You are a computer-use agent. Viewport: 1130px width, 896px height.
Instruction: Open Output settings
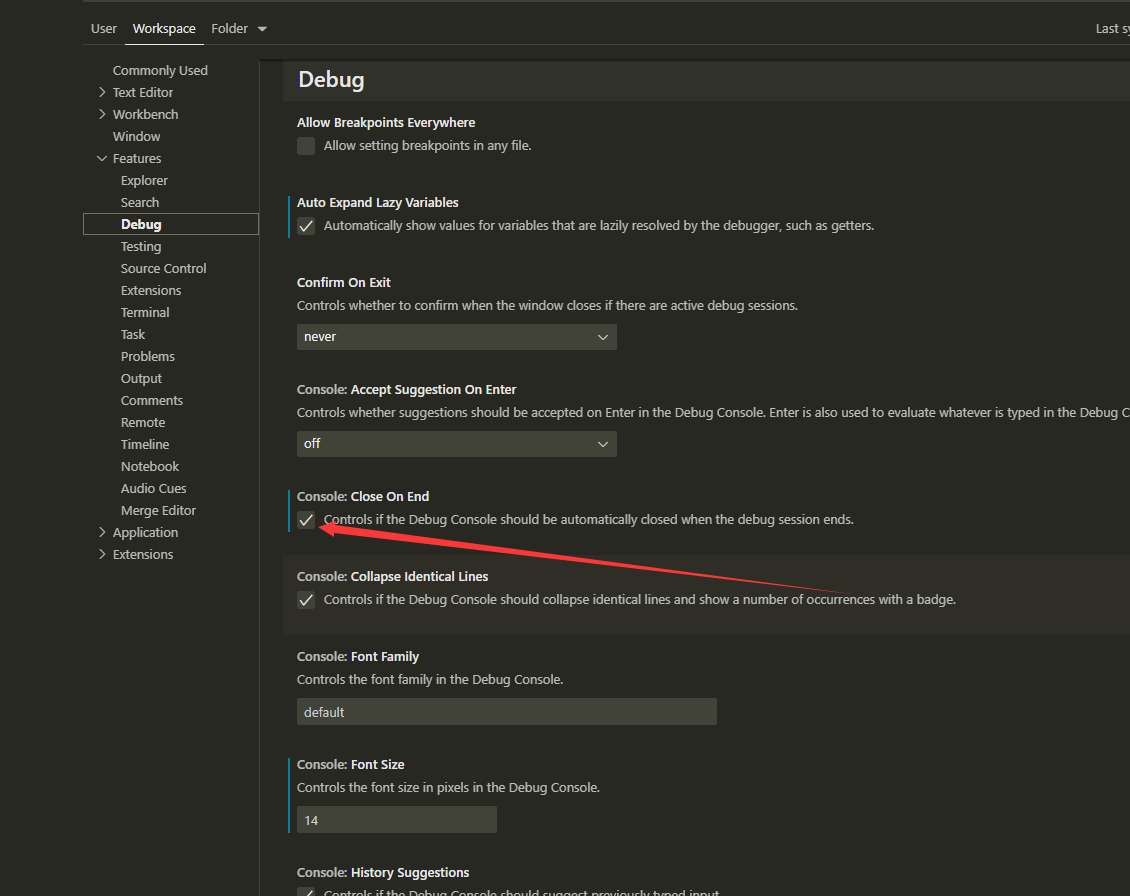141,378
